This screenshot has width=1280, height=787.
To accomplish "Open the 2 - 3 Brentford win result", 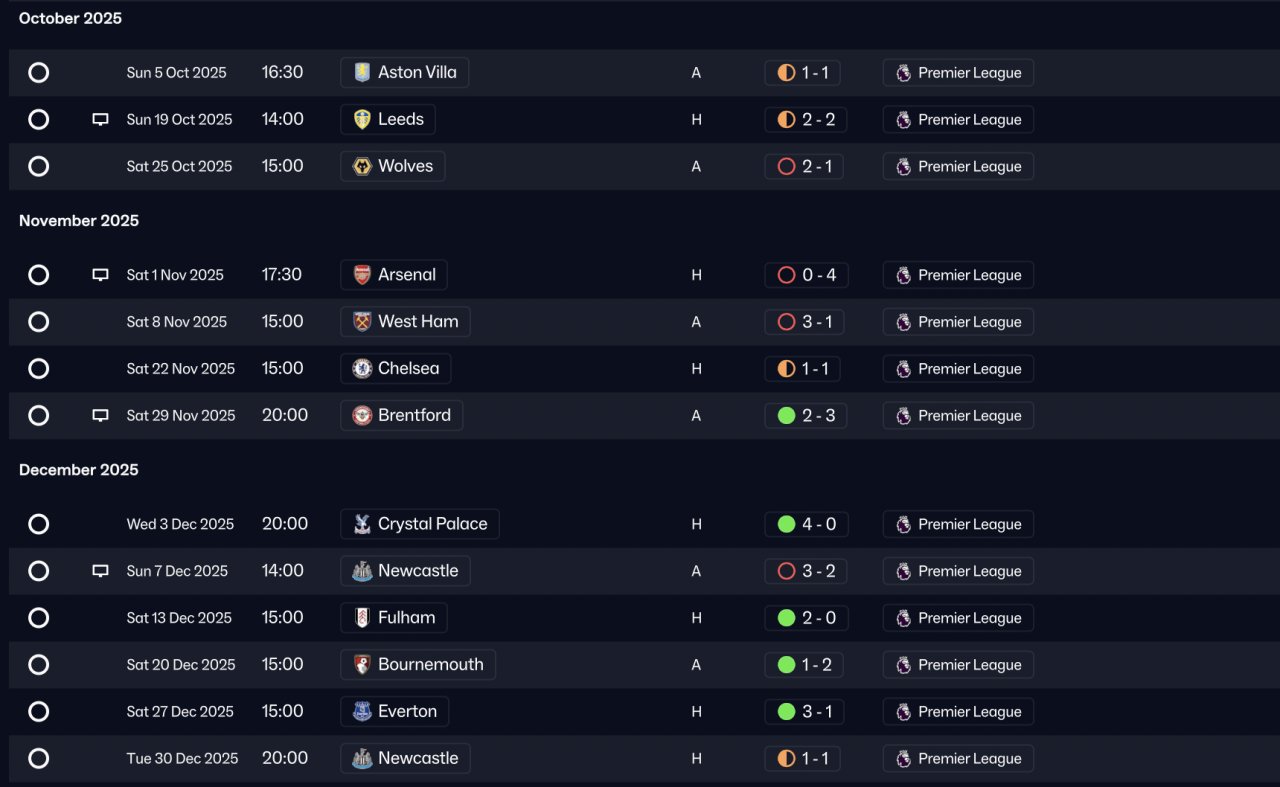I will 806,415.
